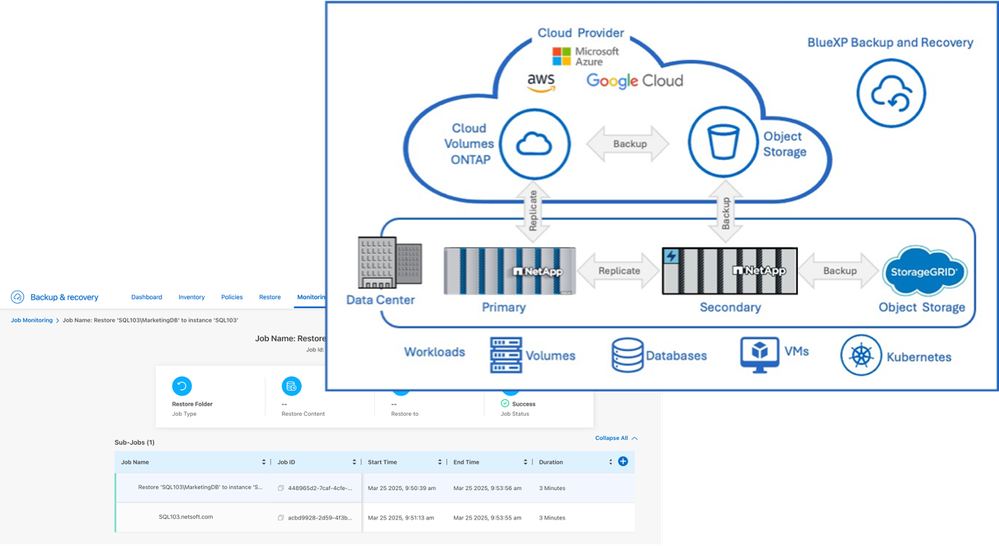Sort by the Job Name column

click(x=264, y=462)
